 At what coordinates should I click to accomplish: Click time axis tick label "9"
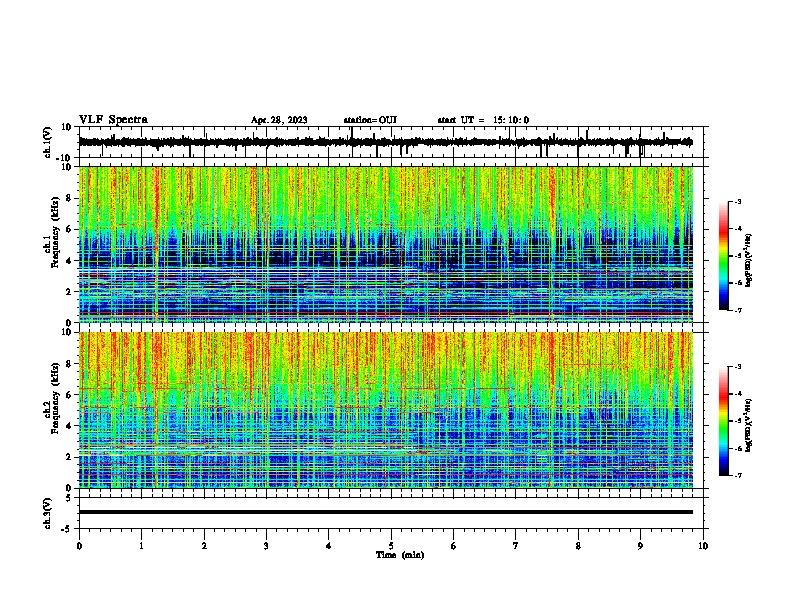click(x=640, y=546)
